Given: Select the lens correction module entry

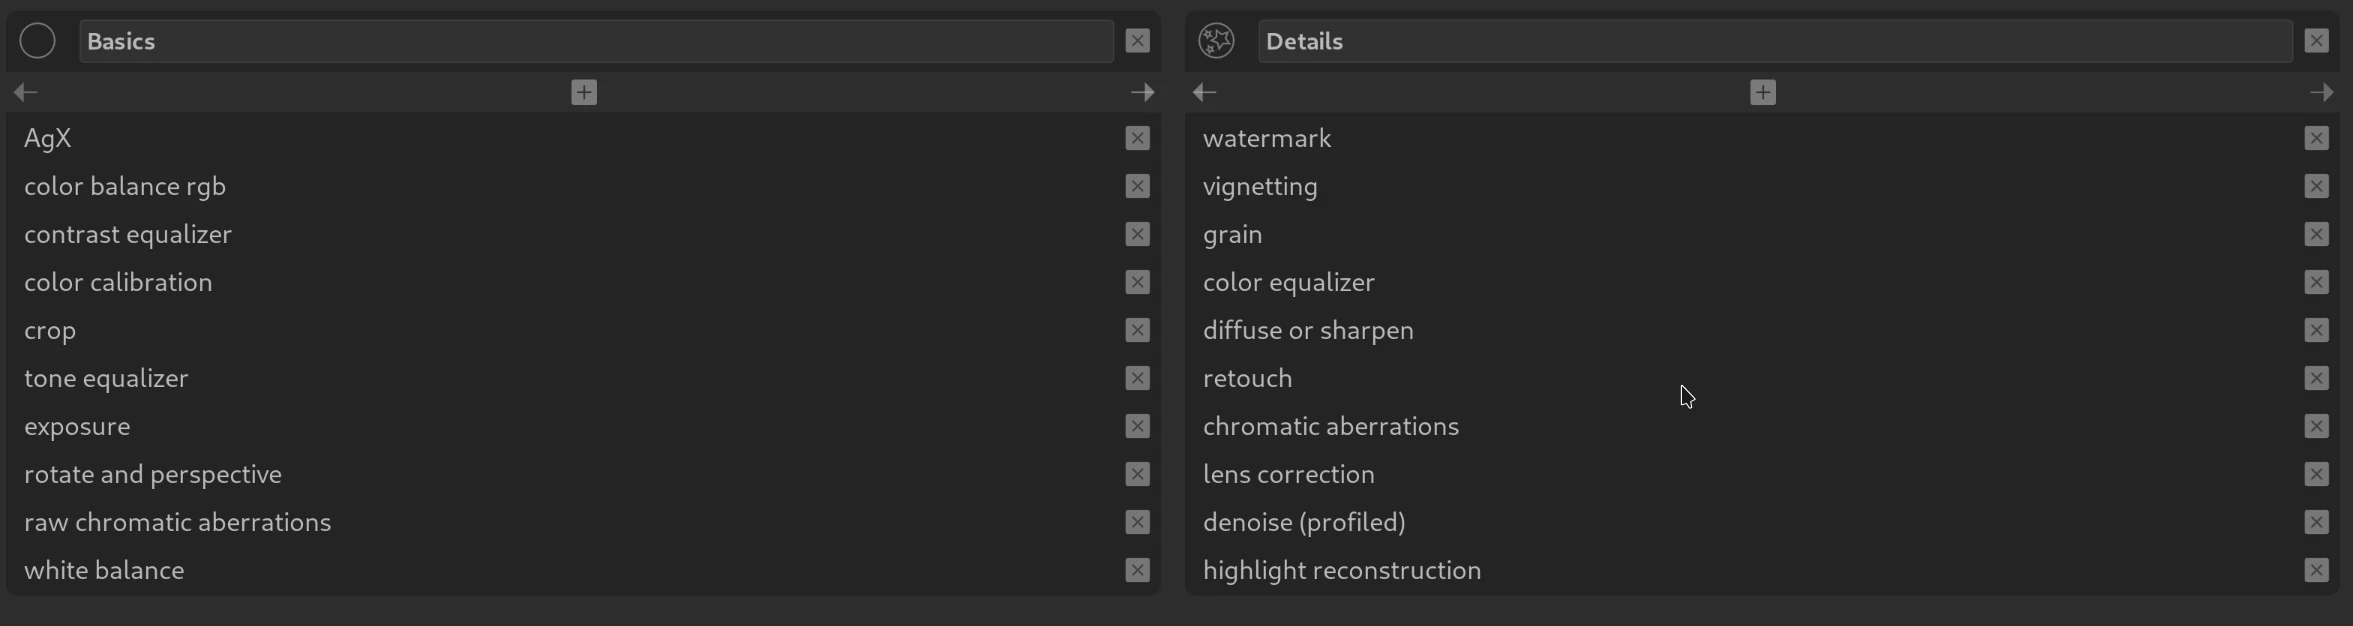Looking at the screenshot, I should 1288,474.
